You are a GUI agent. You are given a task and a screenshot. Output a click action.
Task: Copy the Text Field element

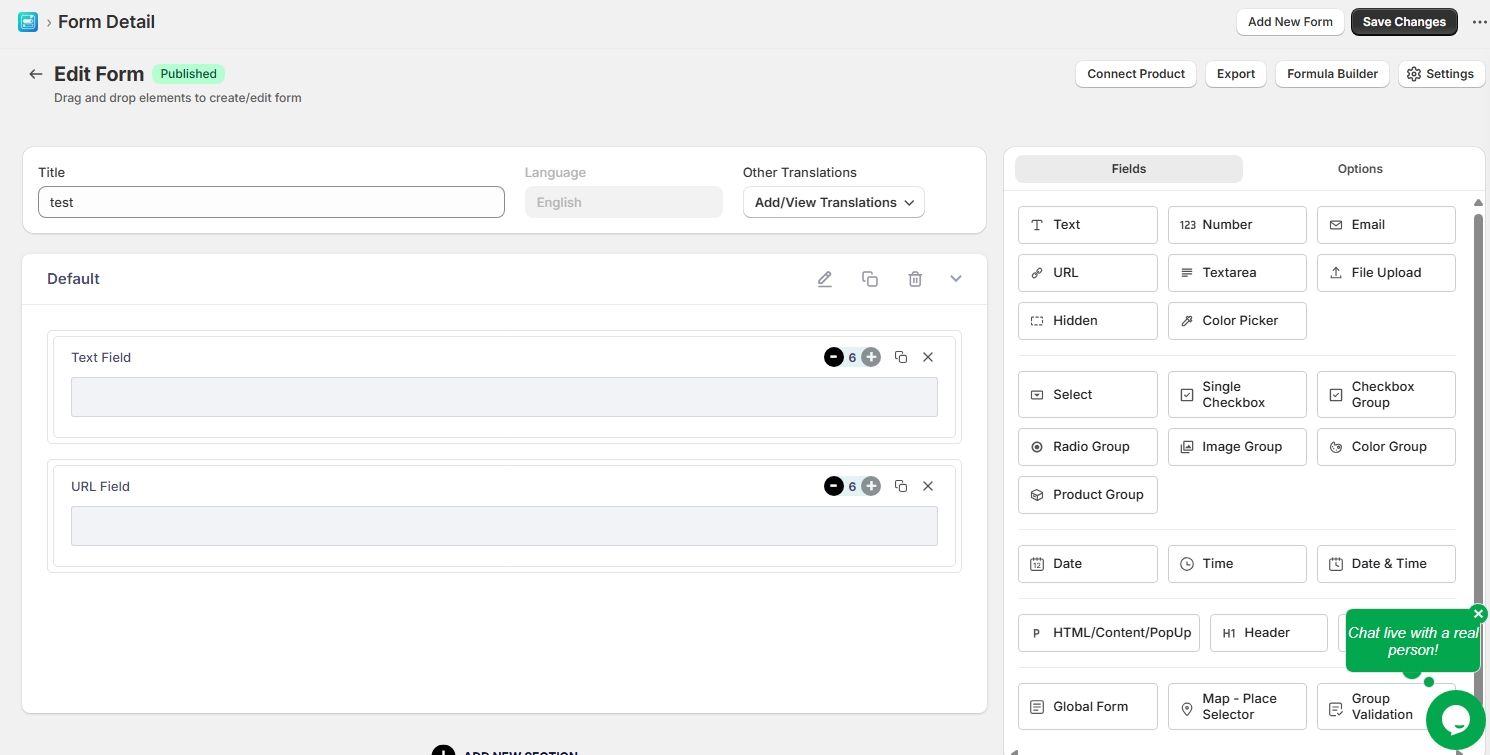click(x=901, y=357)
